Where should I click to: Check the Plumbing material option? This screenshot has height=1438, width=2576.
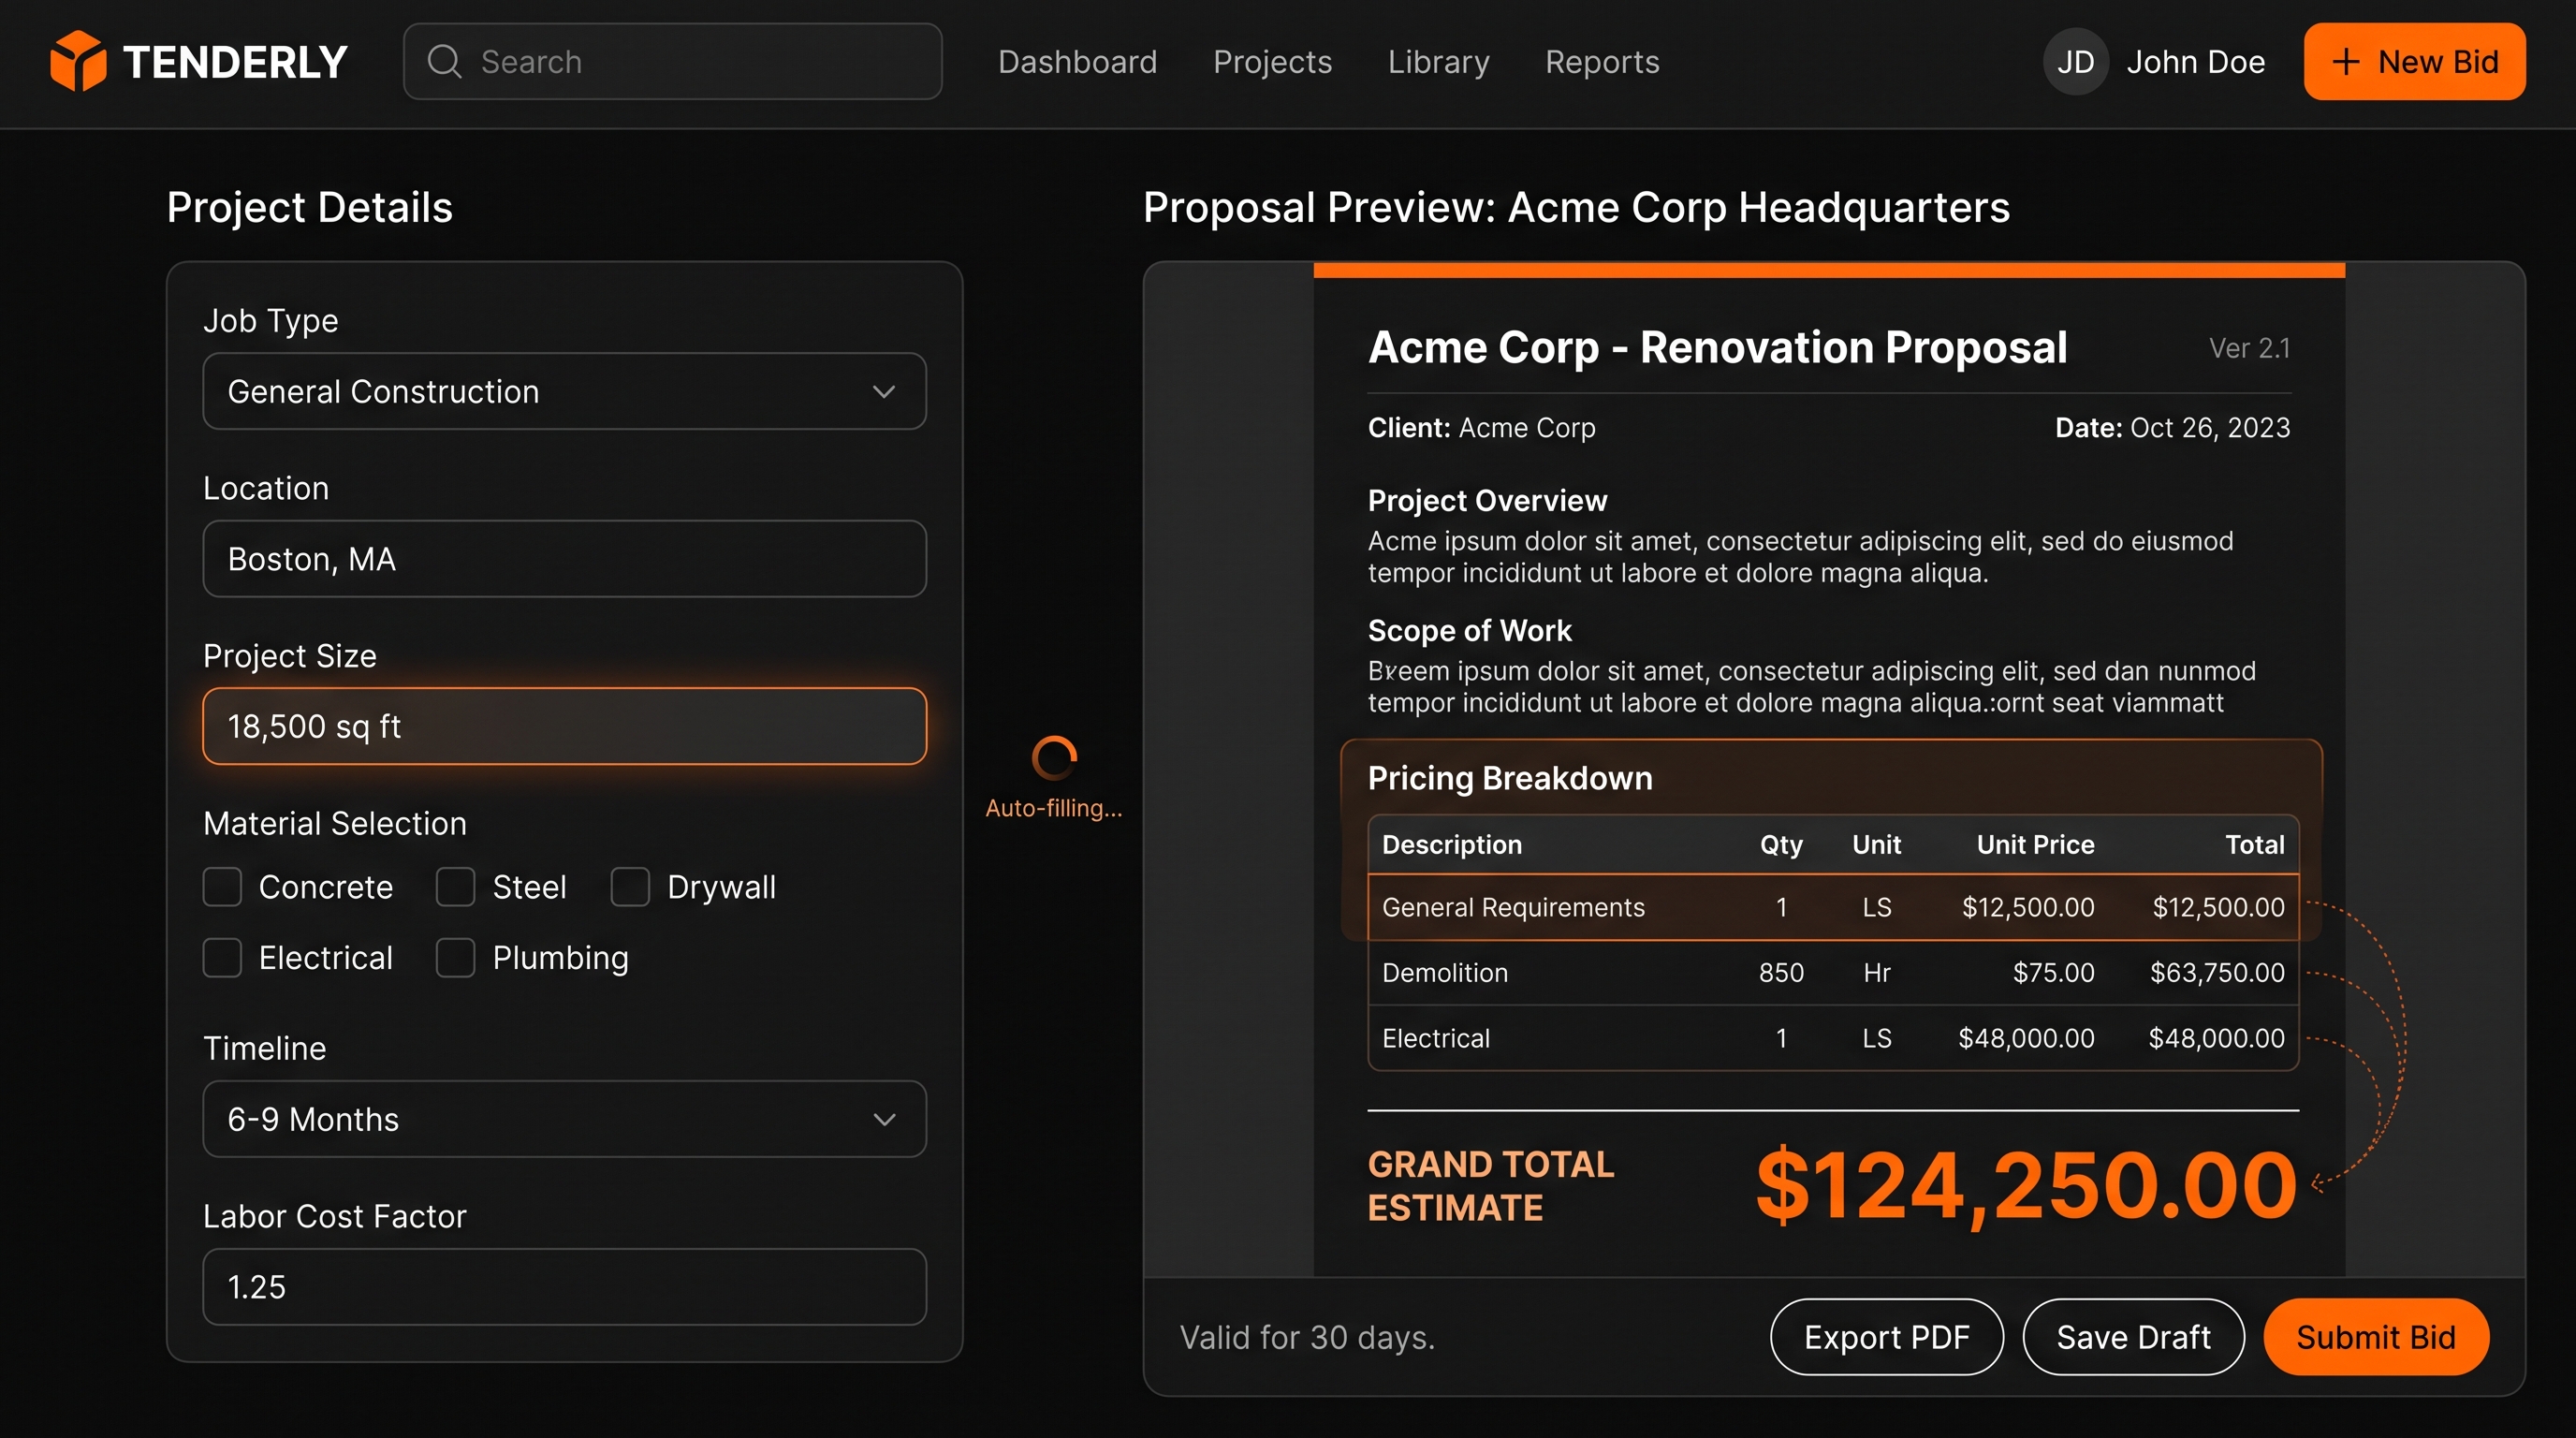[455, 958]
